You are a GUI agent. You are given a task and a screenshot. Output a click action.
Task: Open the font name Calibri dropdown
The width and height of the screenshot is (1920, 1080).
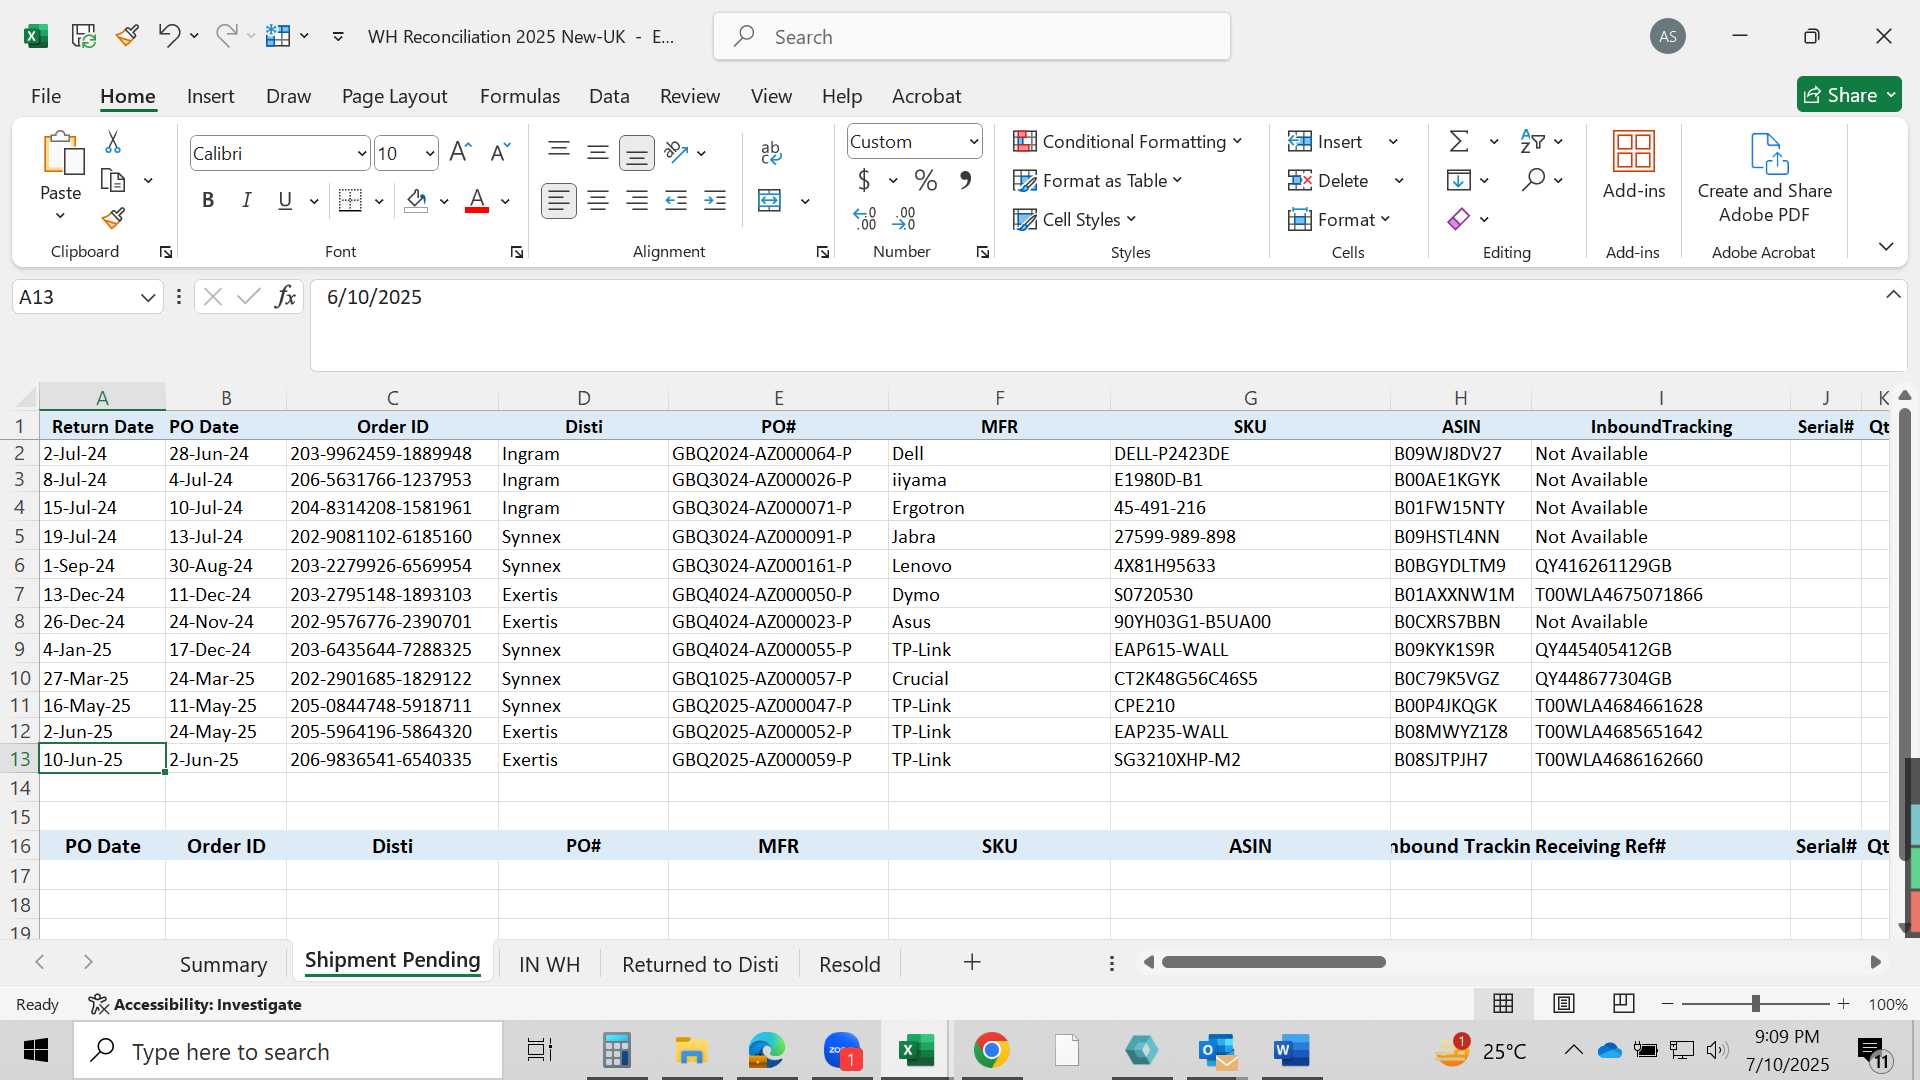(x=361, y=154)
